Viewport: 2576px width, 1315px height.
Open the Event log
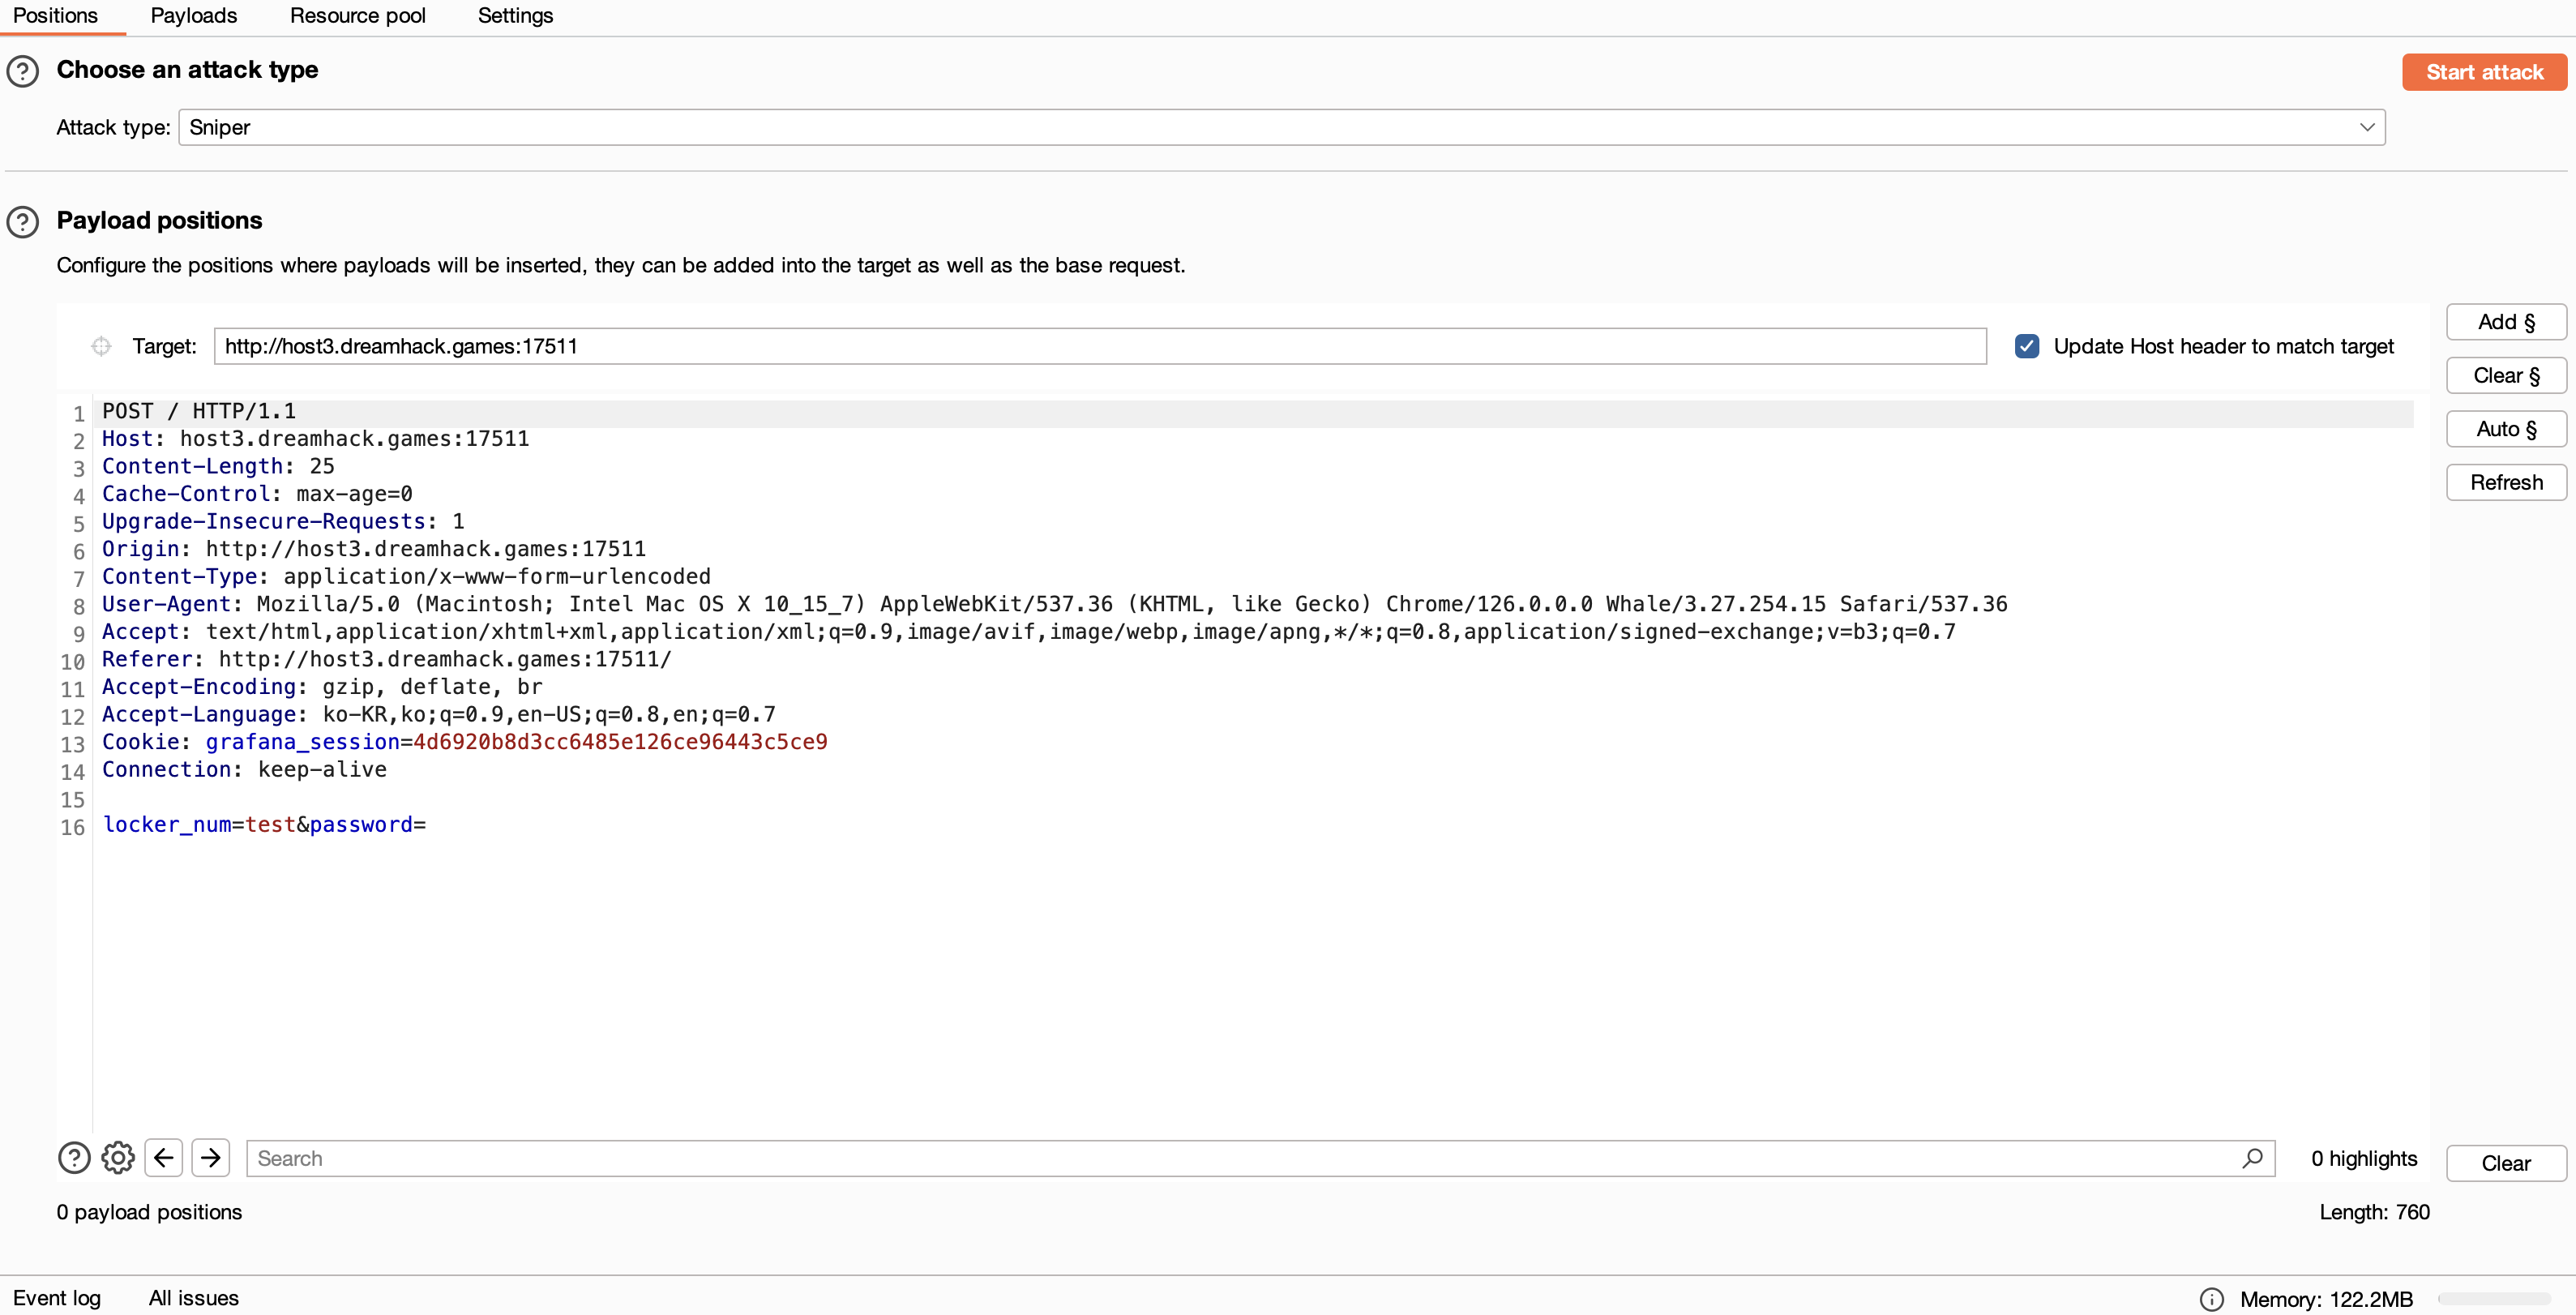pyautogui.click(x=57, y=1298)
